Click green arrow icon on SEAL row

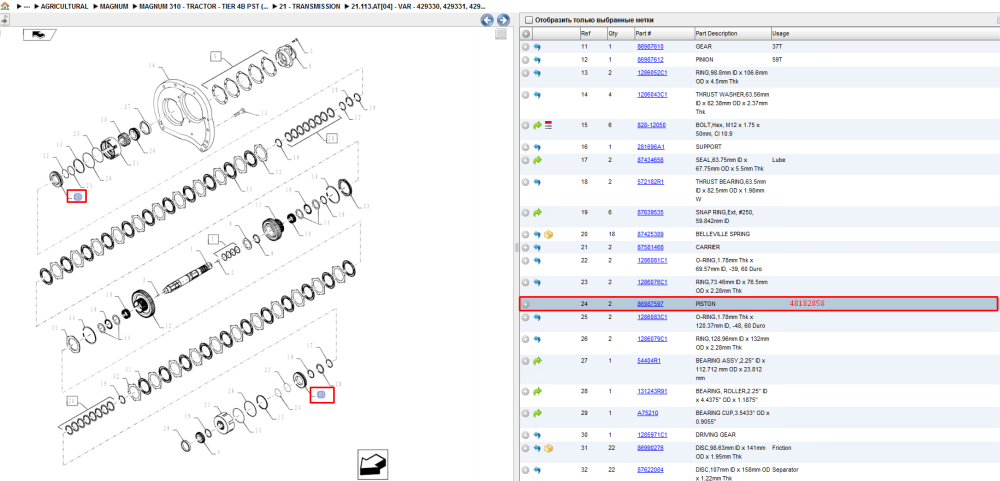click(537, 160)
